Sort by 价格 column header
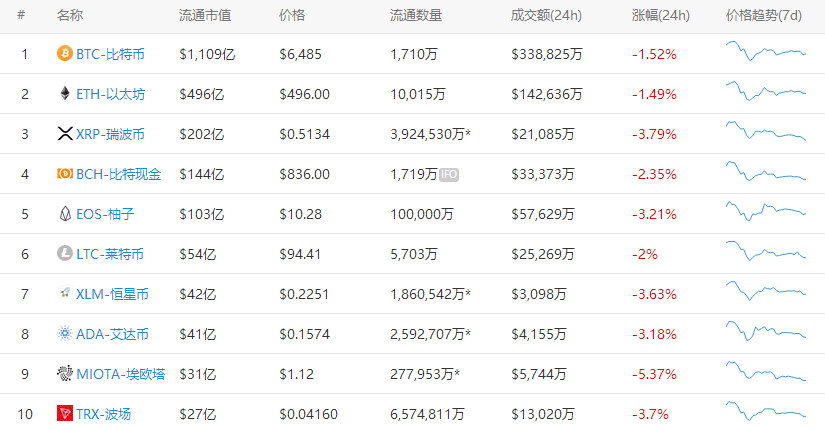This screenshot has height=431, width=825. coord(292,15)
